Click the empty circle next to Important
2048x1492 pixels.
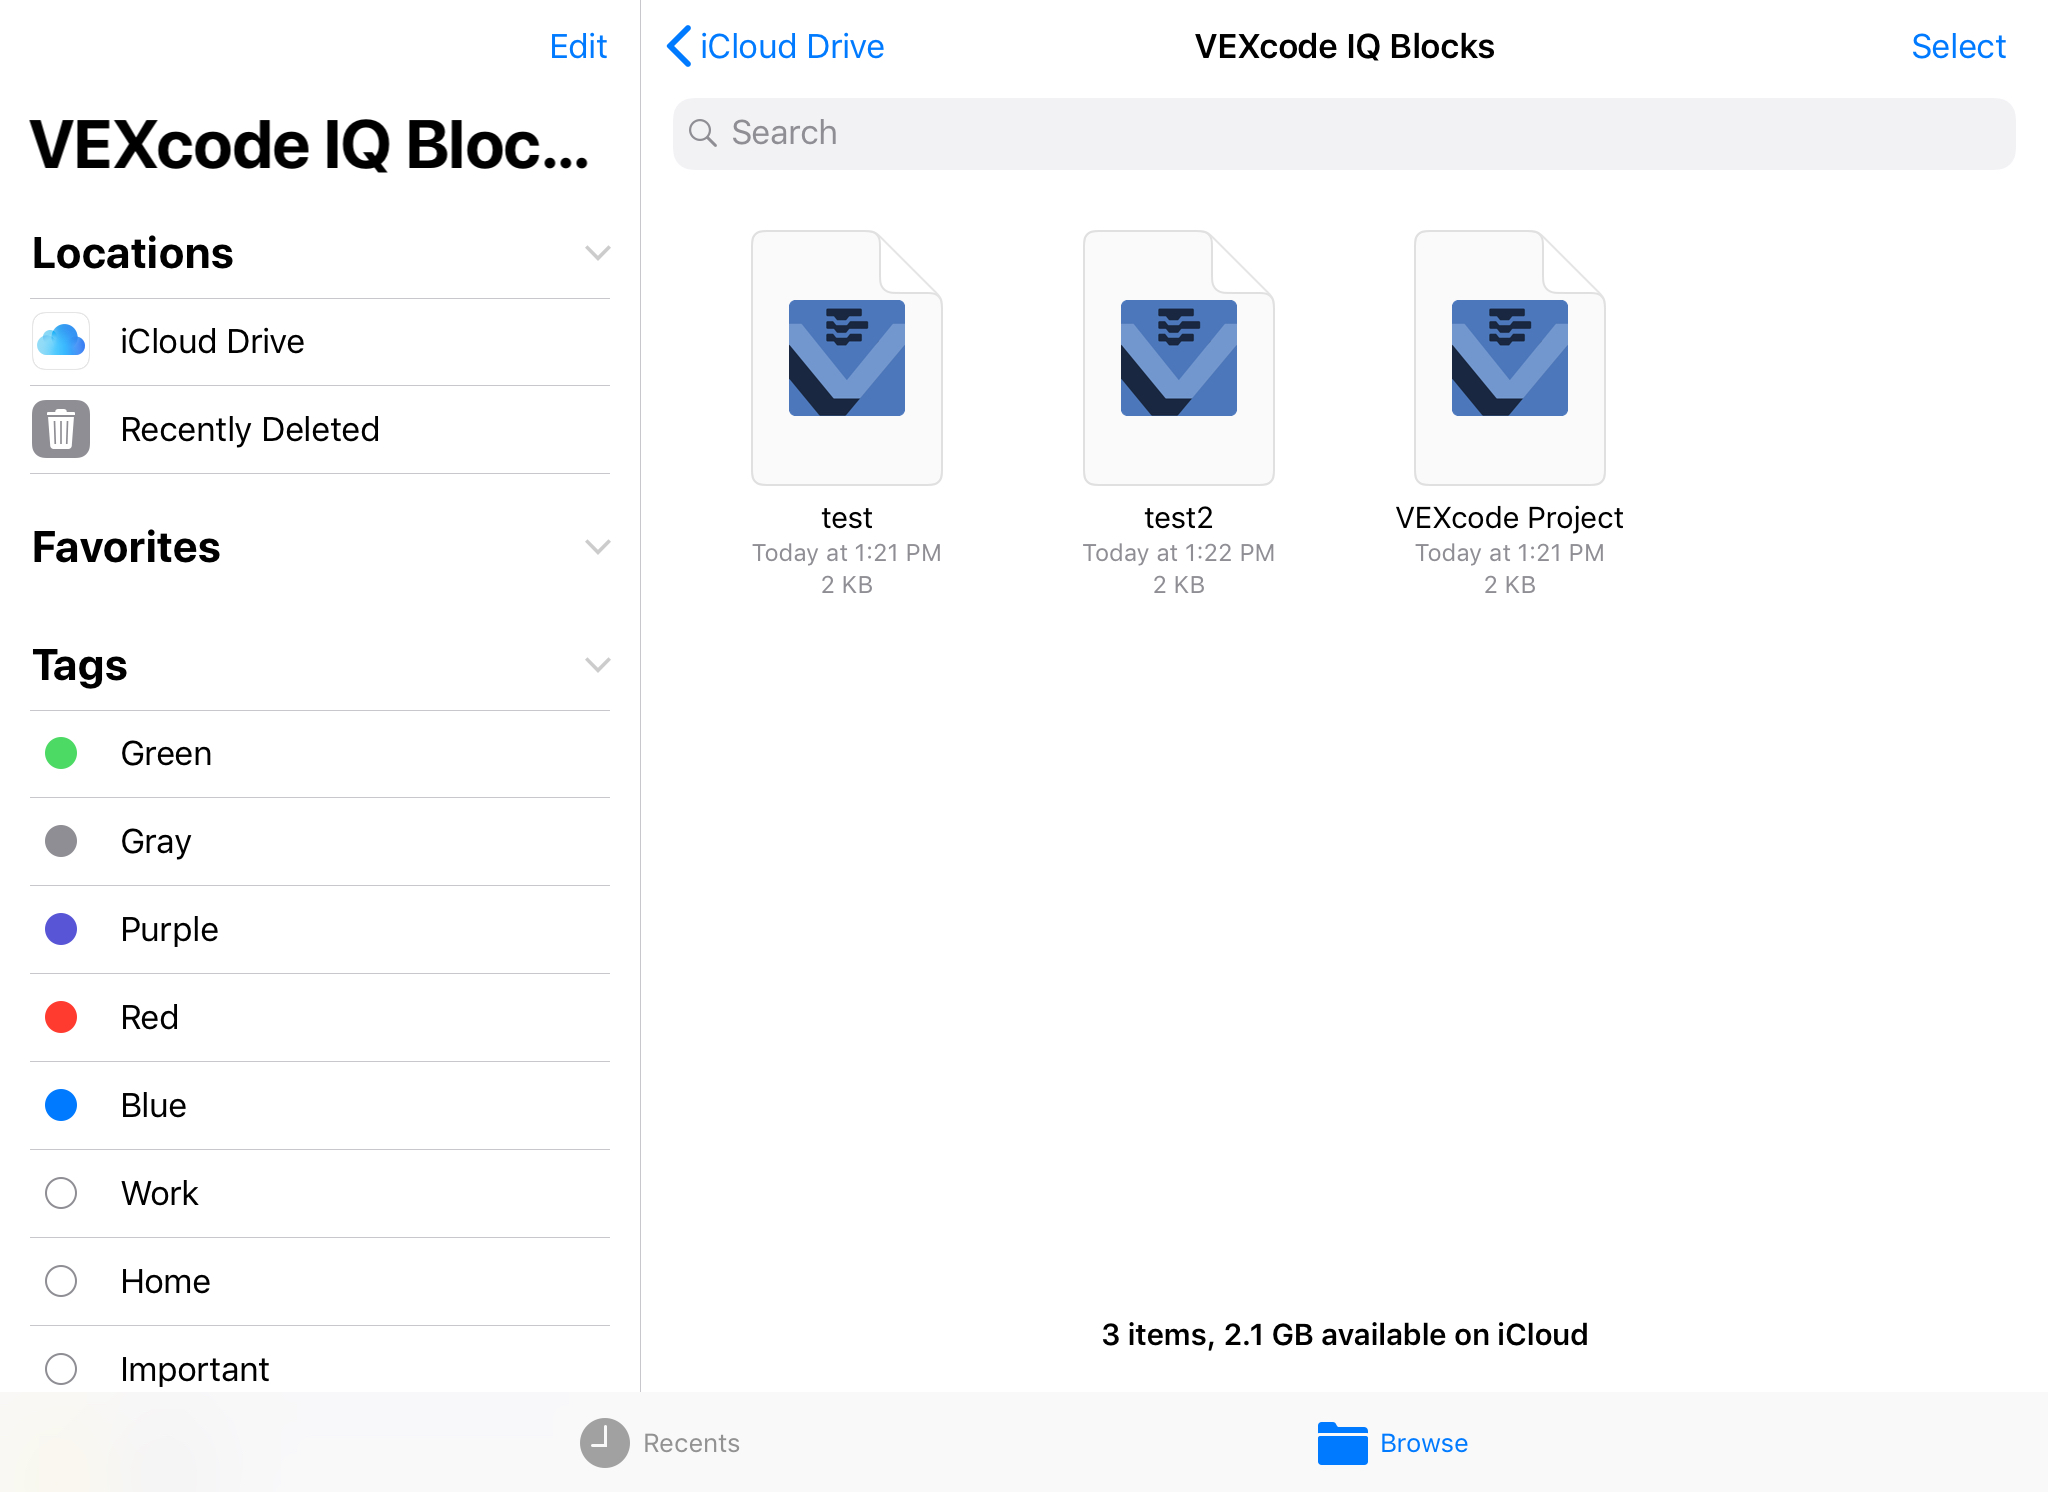click(x=61, y=1369)
